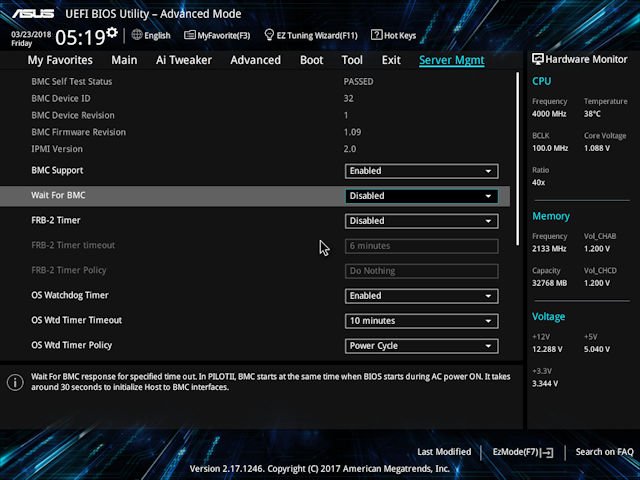The image size is (640, 480).
Task: Switch to the Tool tab
Action: (352, 60)
